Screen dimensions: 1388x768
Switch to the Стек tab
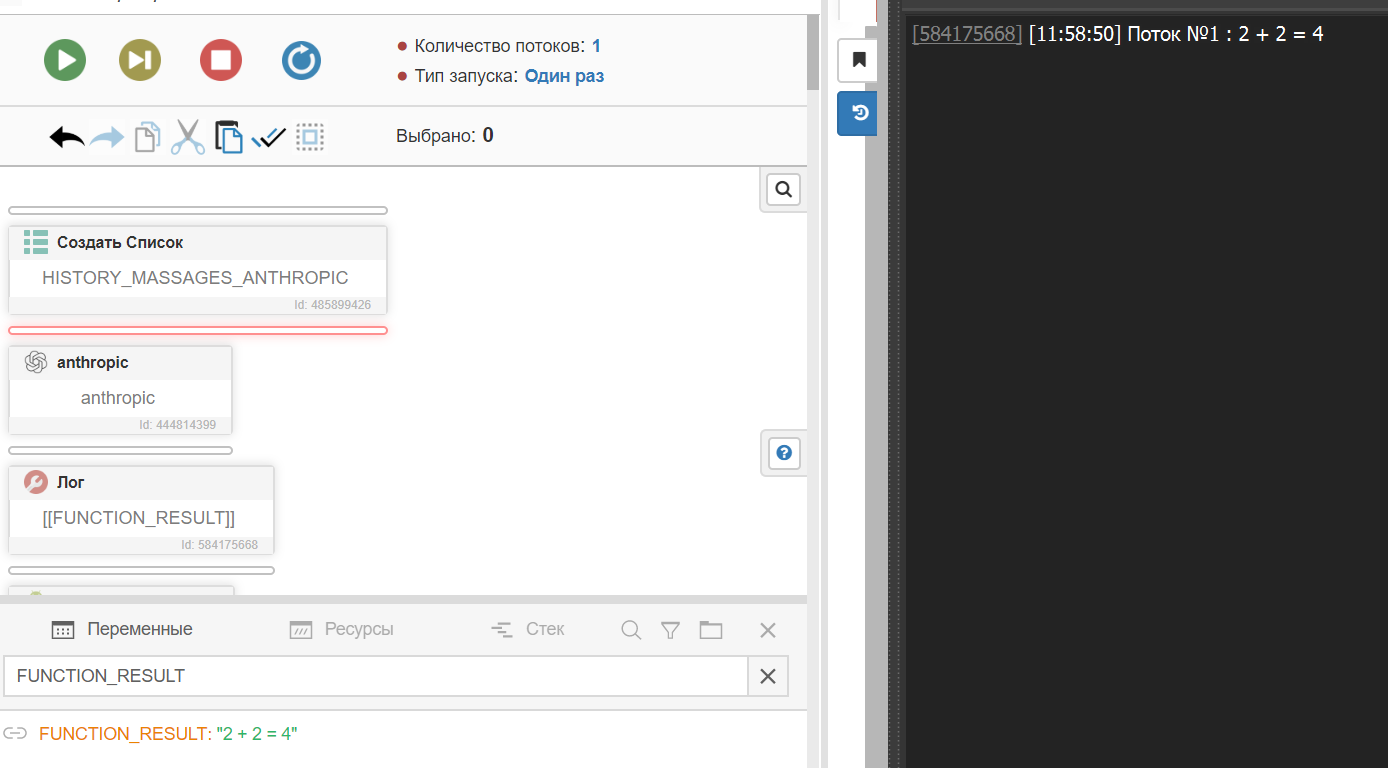(528, 629)
